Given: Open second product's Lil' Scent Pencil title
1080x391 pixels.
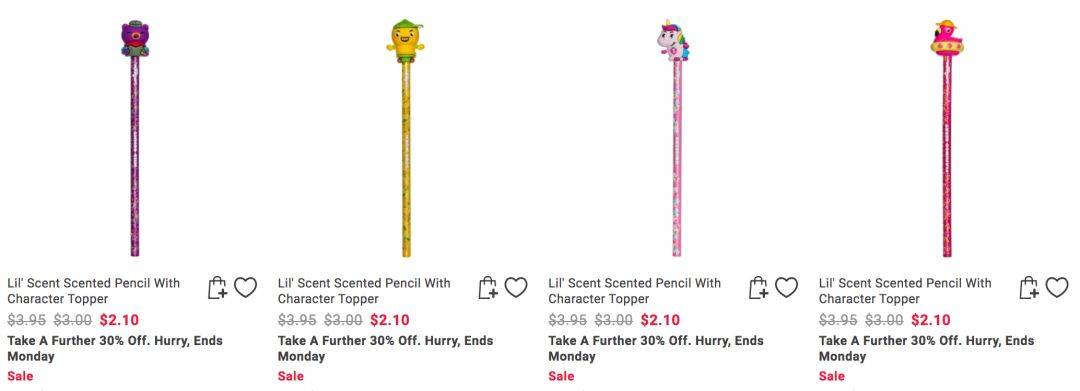Looking at the screenshot, I should 364,290.
